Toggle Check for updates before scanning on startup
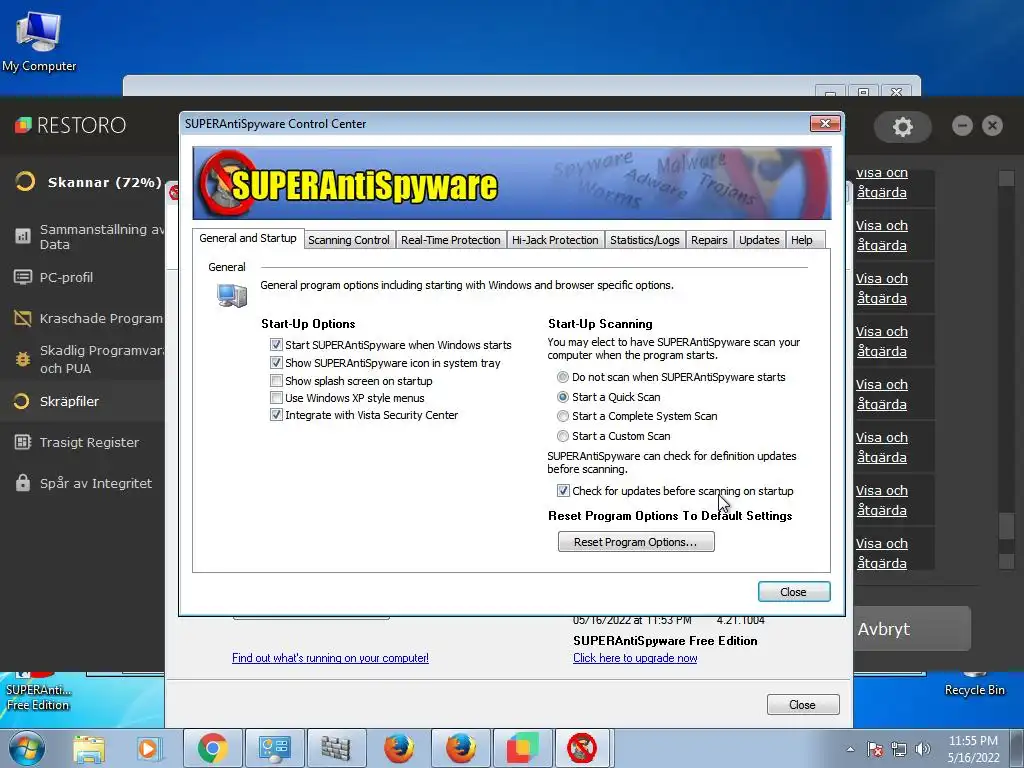 pos(563,490)
